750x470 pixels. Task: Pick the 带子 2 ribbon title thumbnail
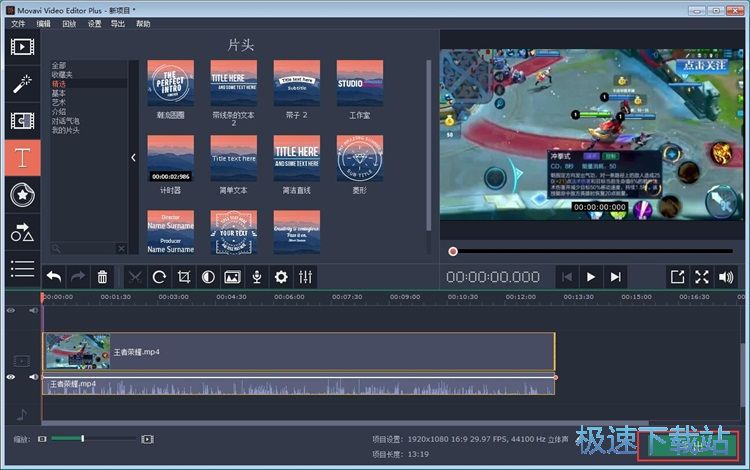[297, 83]
